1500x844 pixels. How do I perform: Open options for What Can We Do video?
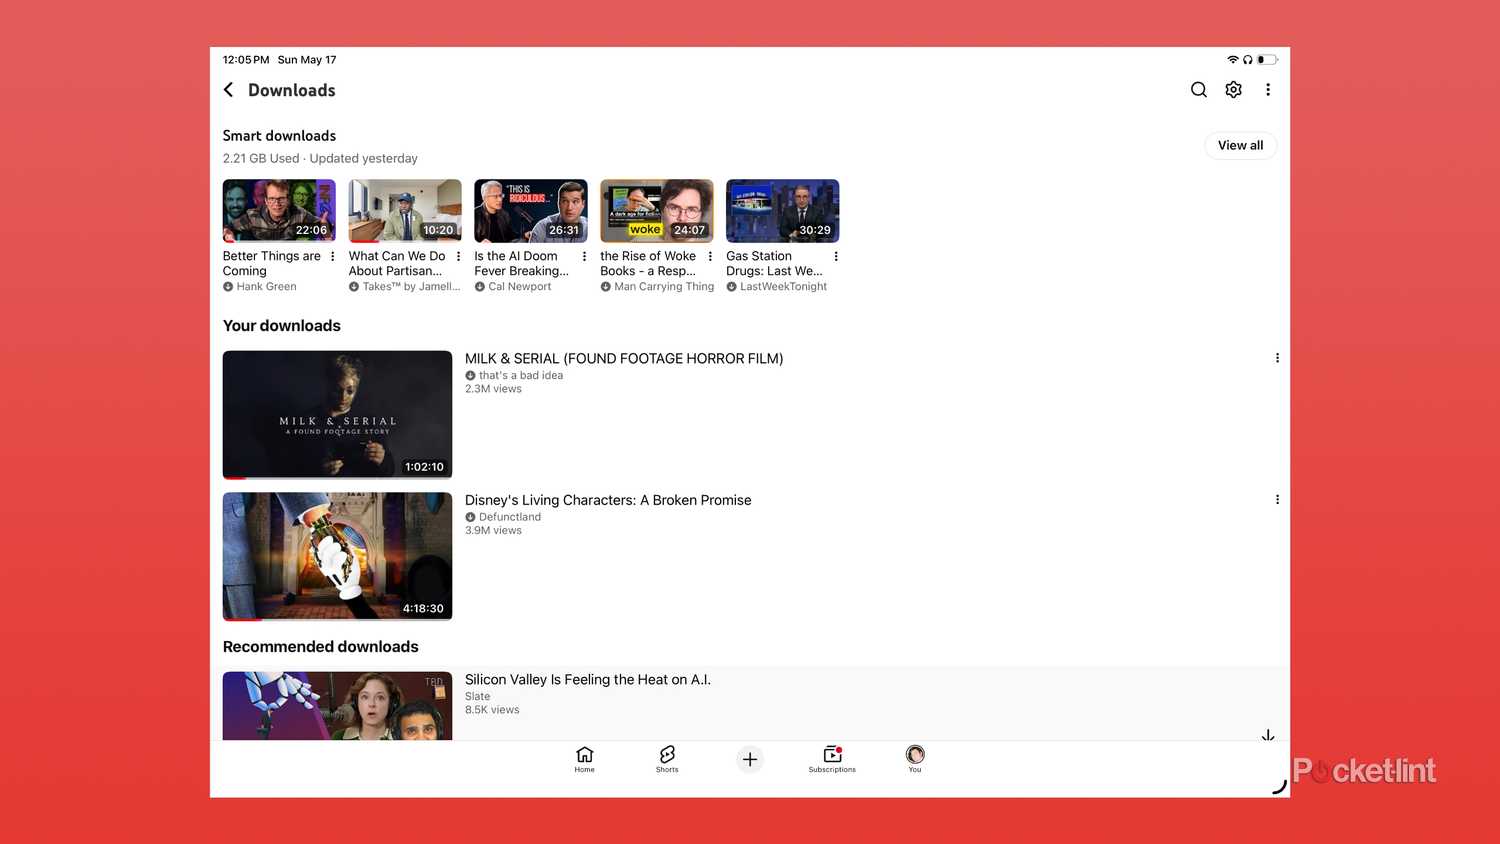point(459,257)
